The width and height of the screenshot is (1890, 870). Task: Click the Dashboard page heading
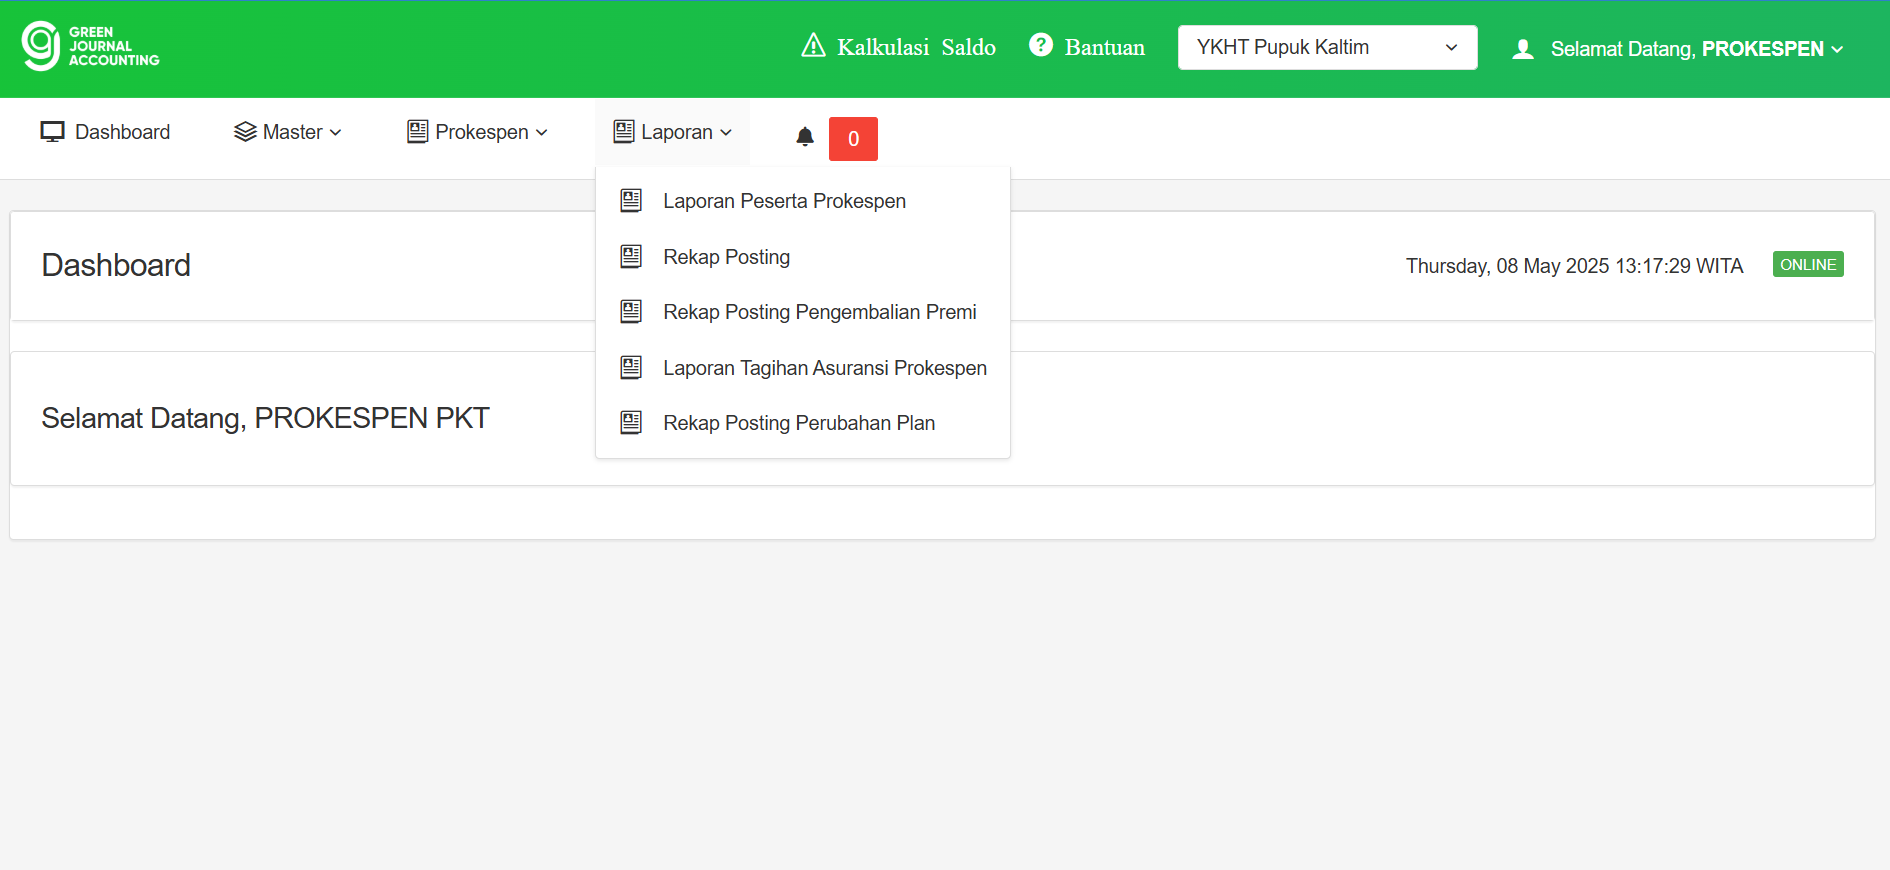pos(116,265)
